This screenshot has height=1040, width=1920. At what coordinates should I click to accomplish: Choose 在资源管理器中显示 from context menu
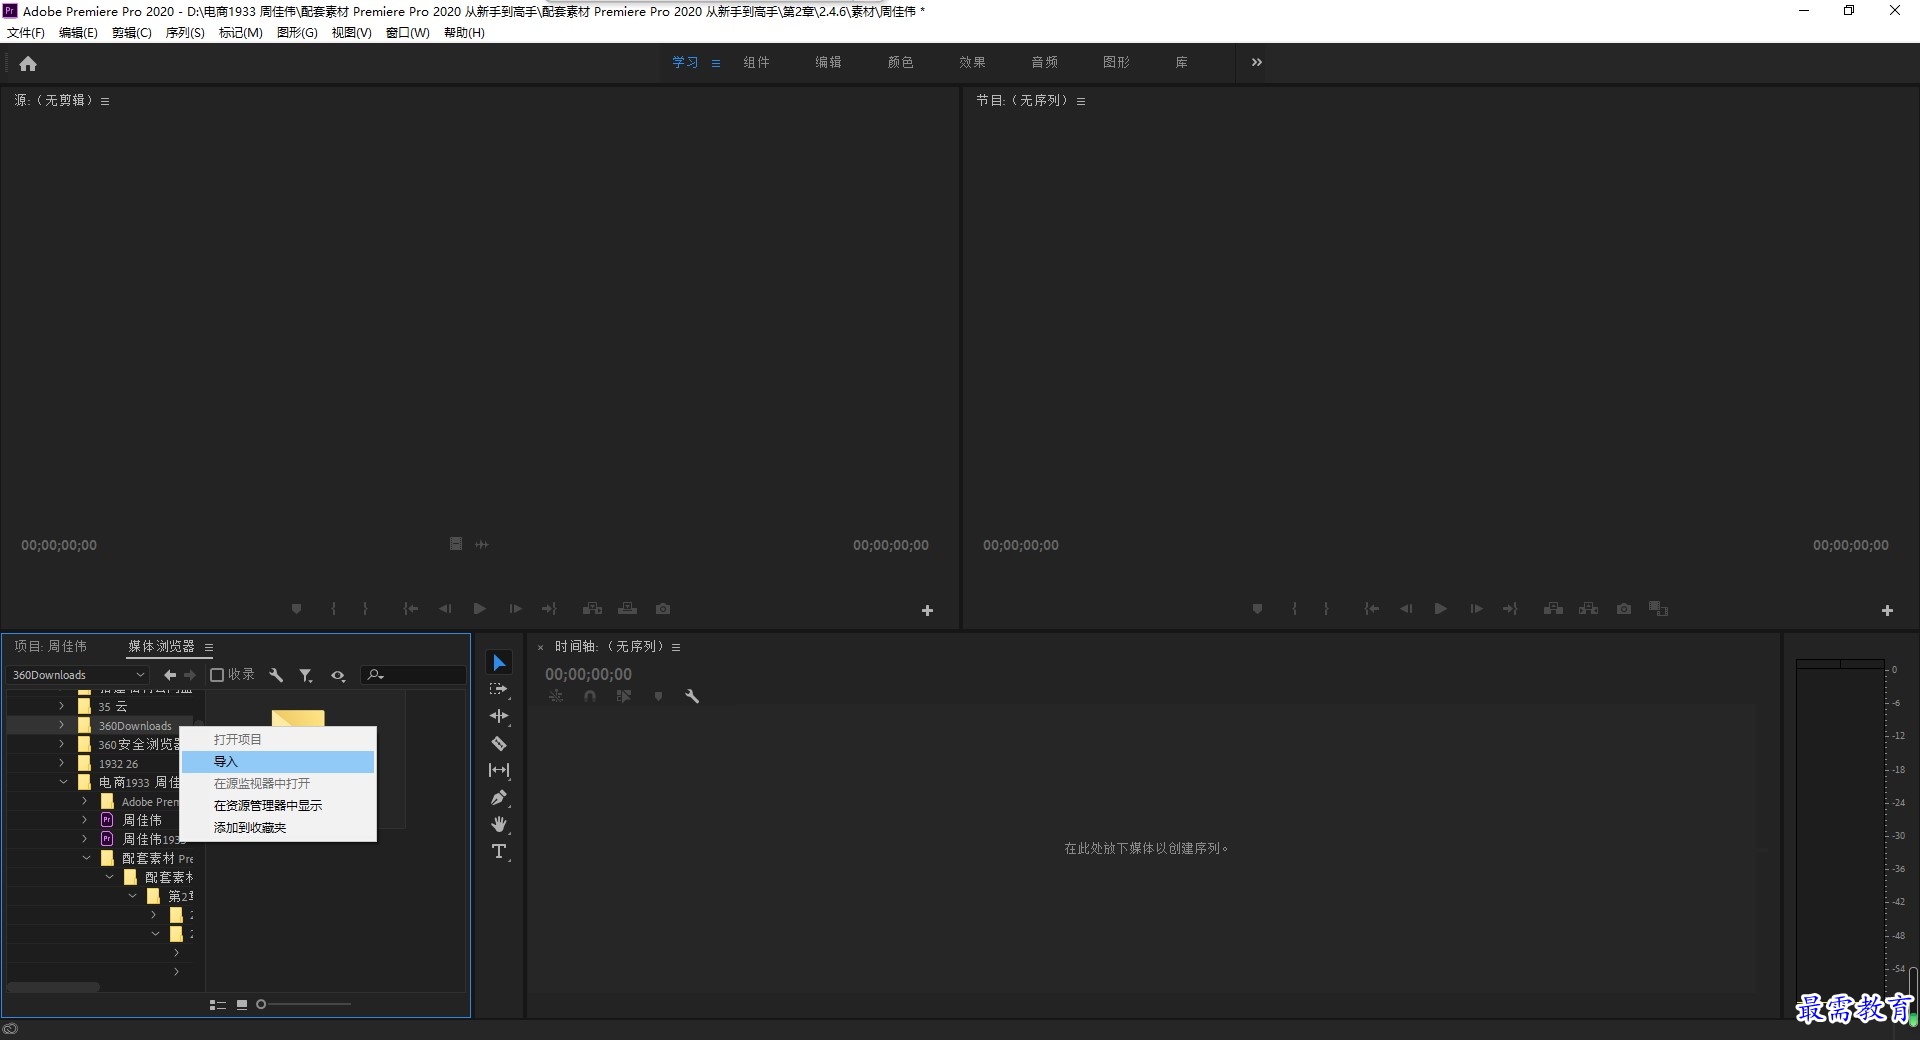pos(278,806)
